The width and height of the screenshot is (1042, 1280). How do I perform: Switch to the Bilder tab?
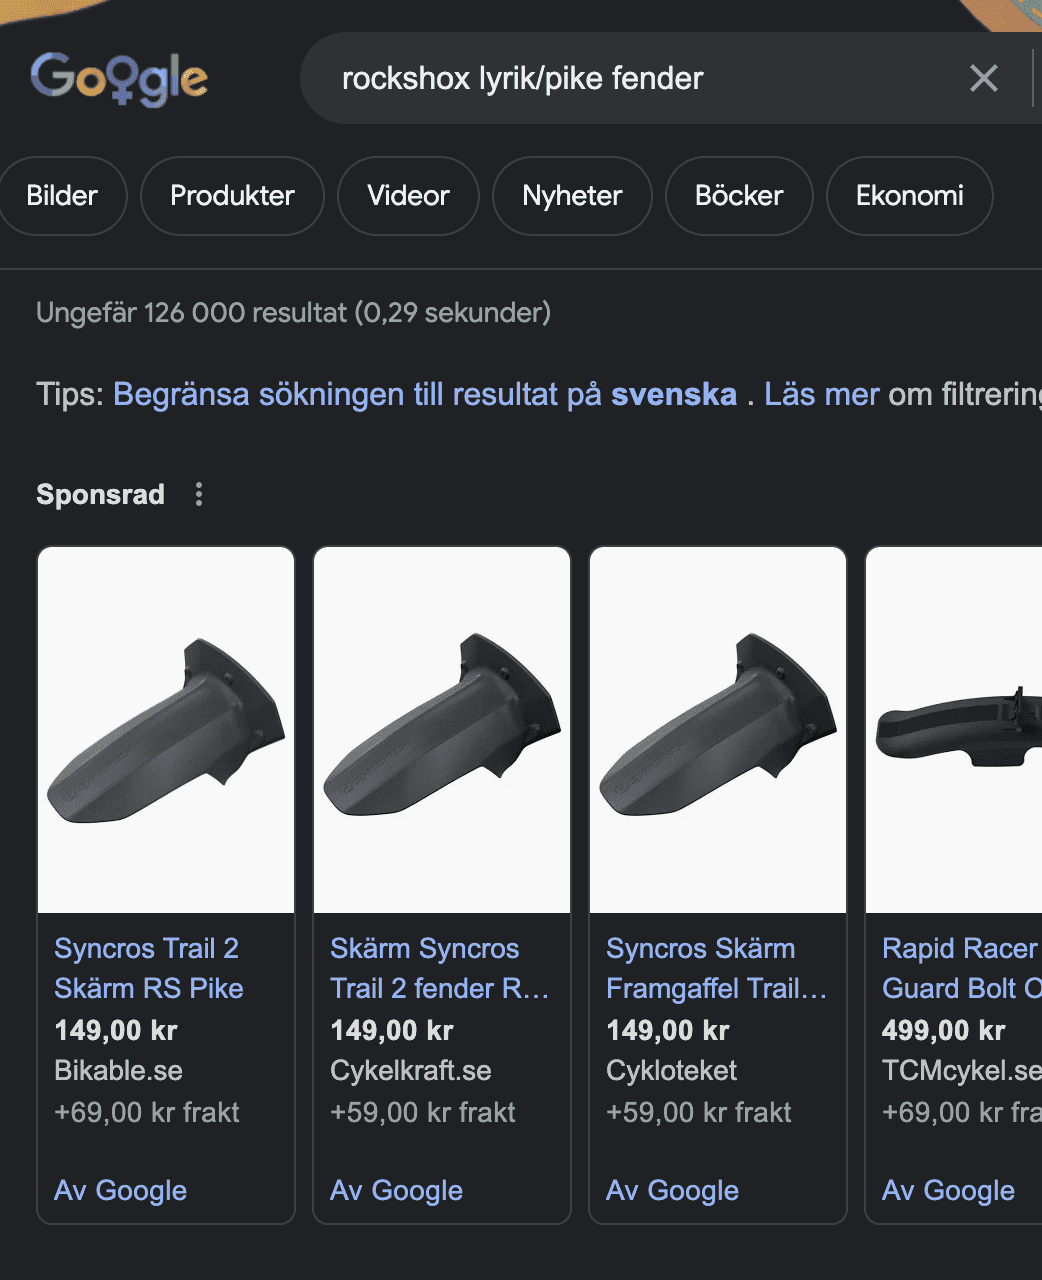(x=62, y=196)
